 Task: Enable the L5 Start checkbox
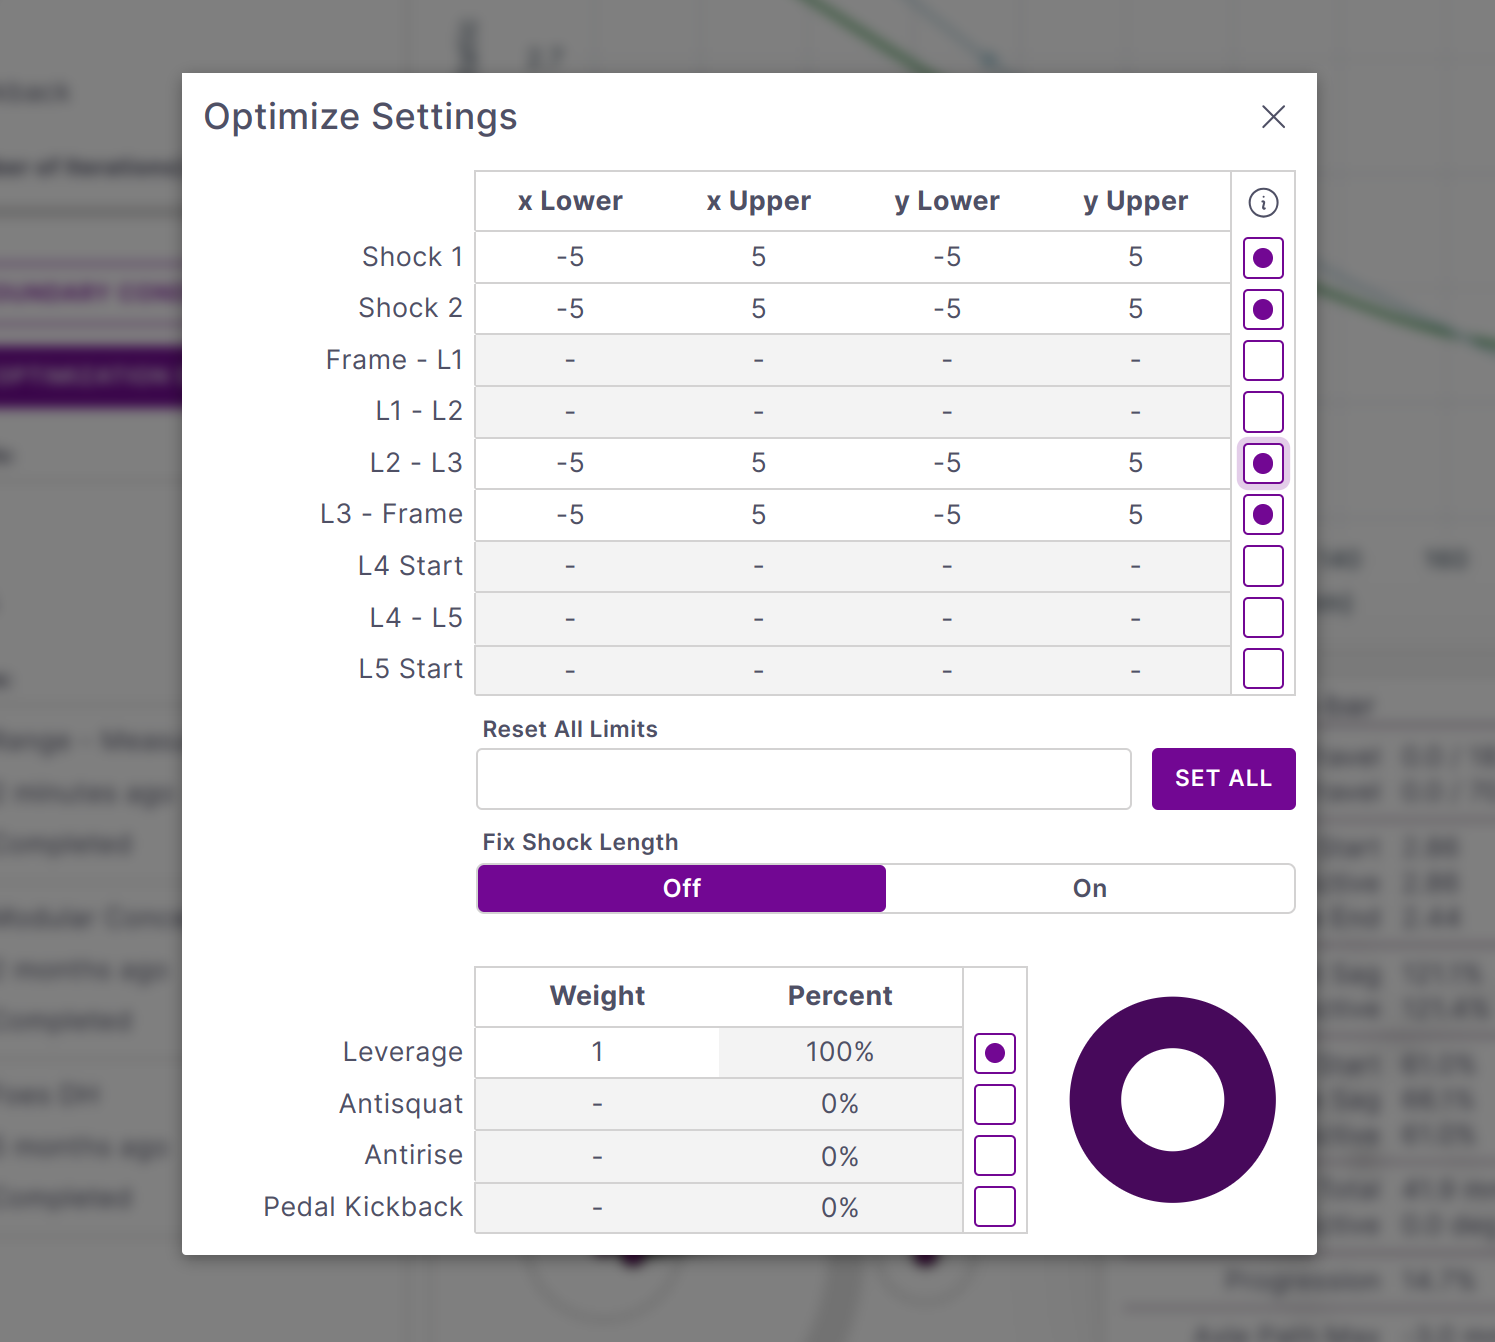click(1263, 669)
